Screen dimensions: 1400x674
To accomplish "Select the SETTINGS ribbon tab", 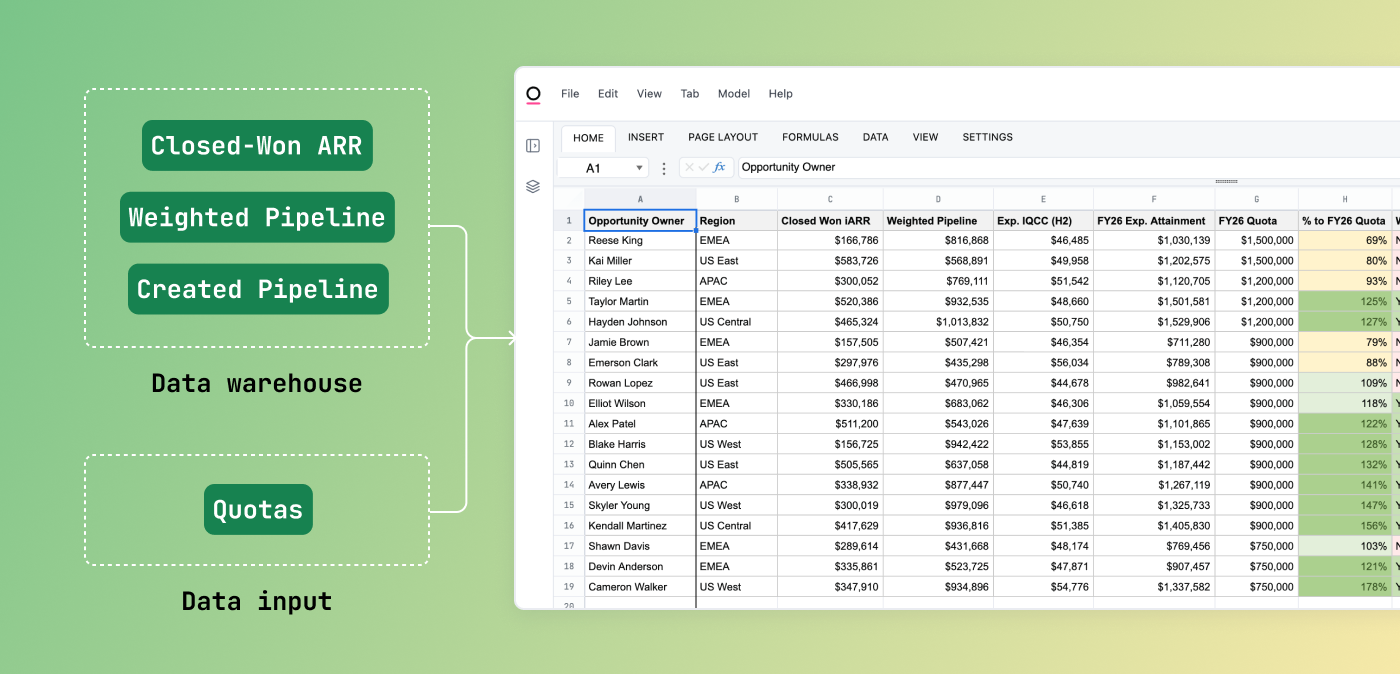I will (987, 137).
